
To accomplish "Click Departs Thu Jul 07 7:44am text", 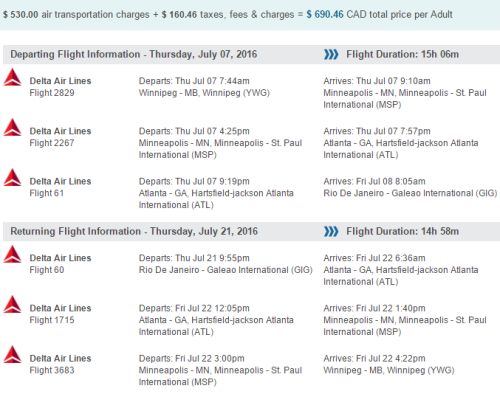I will pos(194,81).
